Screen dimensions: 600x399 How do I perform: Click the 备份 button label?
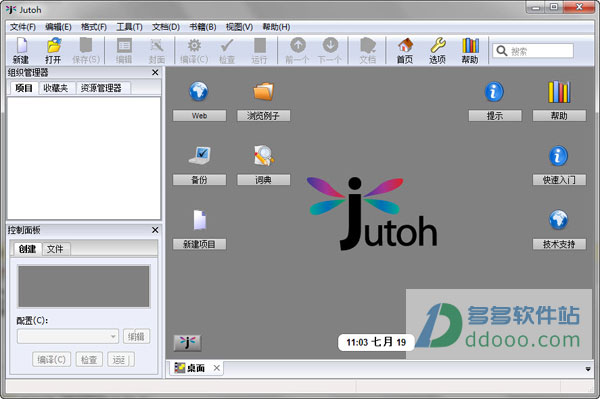coord(199,180)
